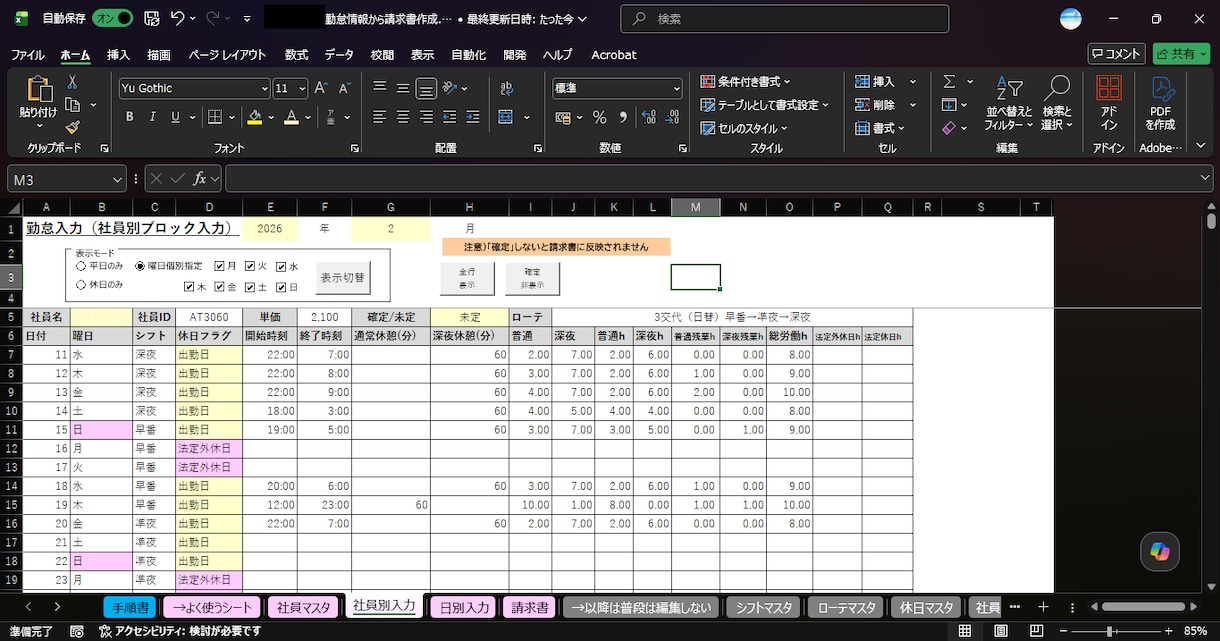Click the Borders grid icon
1220x641 pixels.
(x=214, y=117)
